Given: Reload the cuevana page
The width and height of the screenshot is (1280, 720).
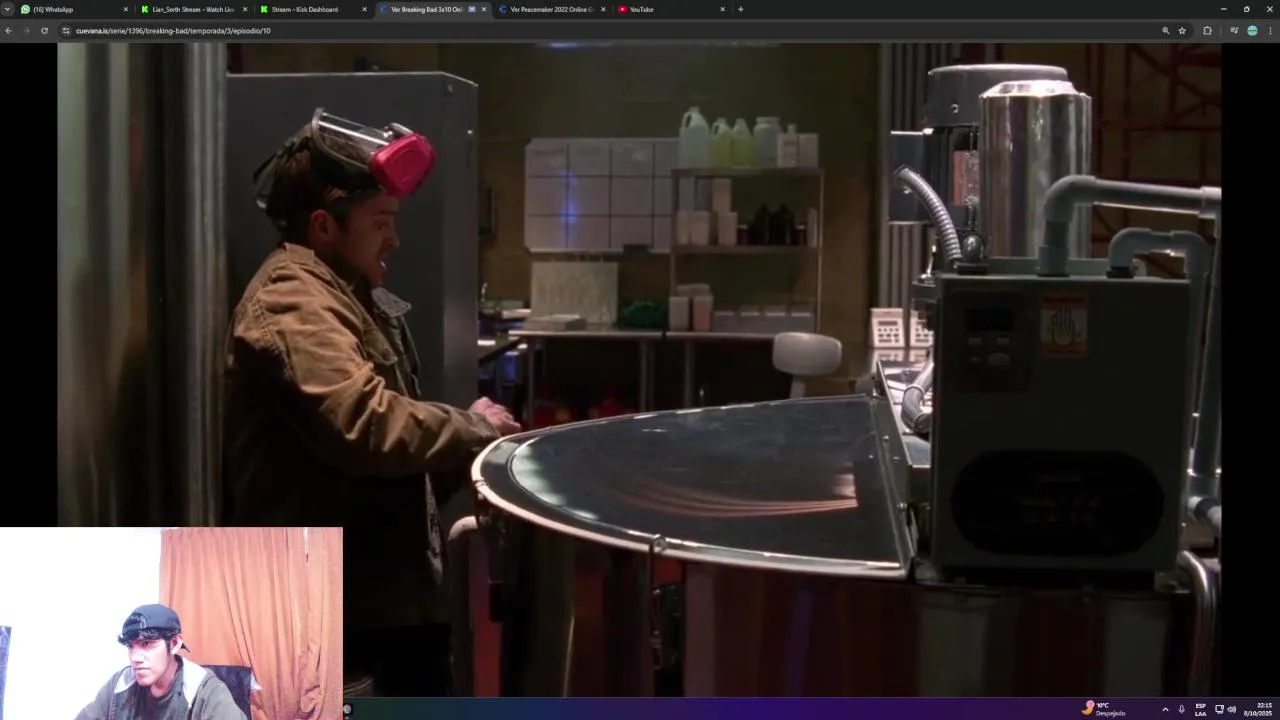Looking at the screenshot, I should click(x=44, y=31).
